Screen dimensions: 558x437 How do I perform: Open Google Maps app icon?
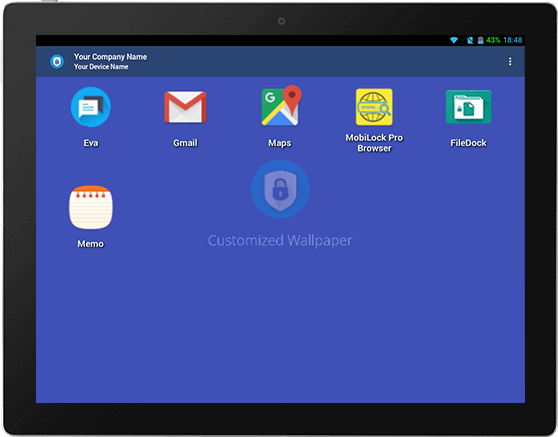[x=281, y=105]
